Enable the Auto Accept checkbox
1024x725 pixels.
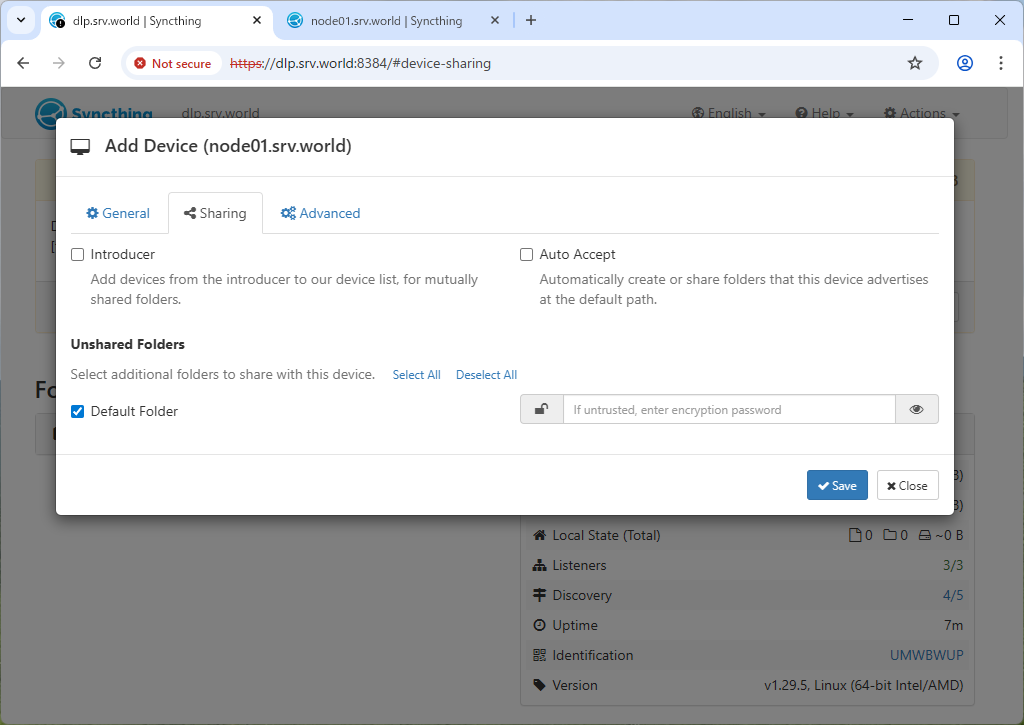tap(527, 255)
